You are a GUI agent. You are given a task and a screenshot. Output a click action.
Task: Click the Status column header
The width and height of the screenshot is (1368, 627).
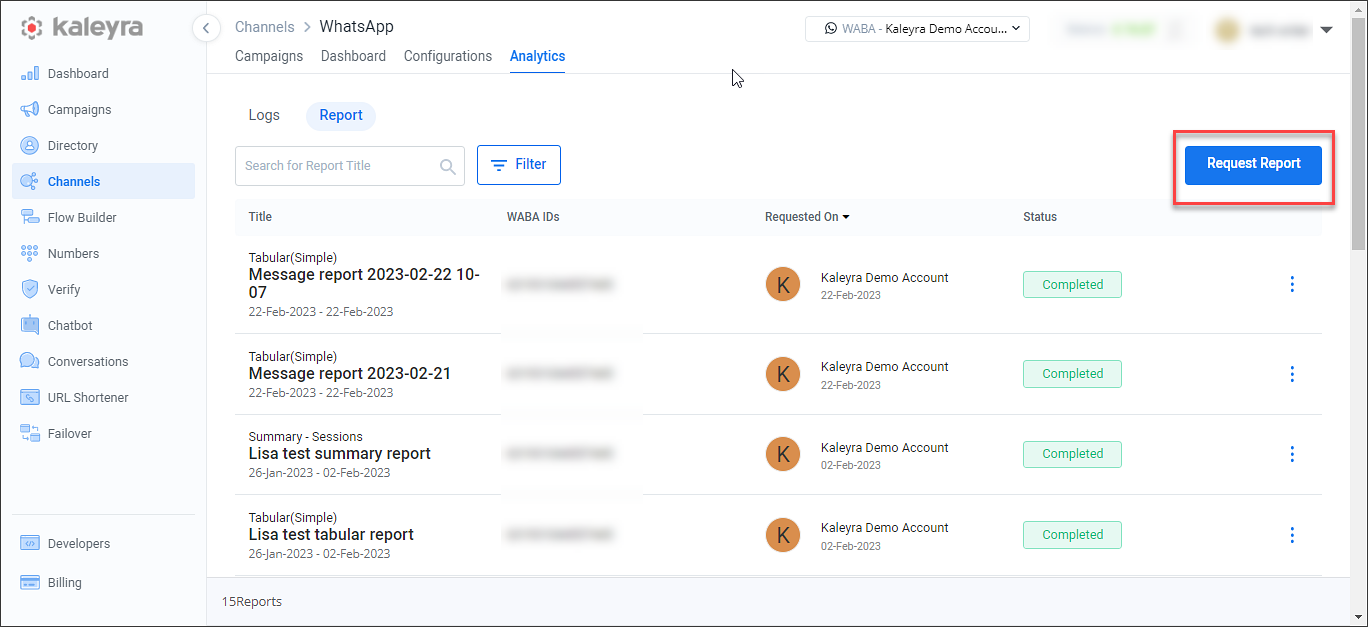coord(1040,217)
